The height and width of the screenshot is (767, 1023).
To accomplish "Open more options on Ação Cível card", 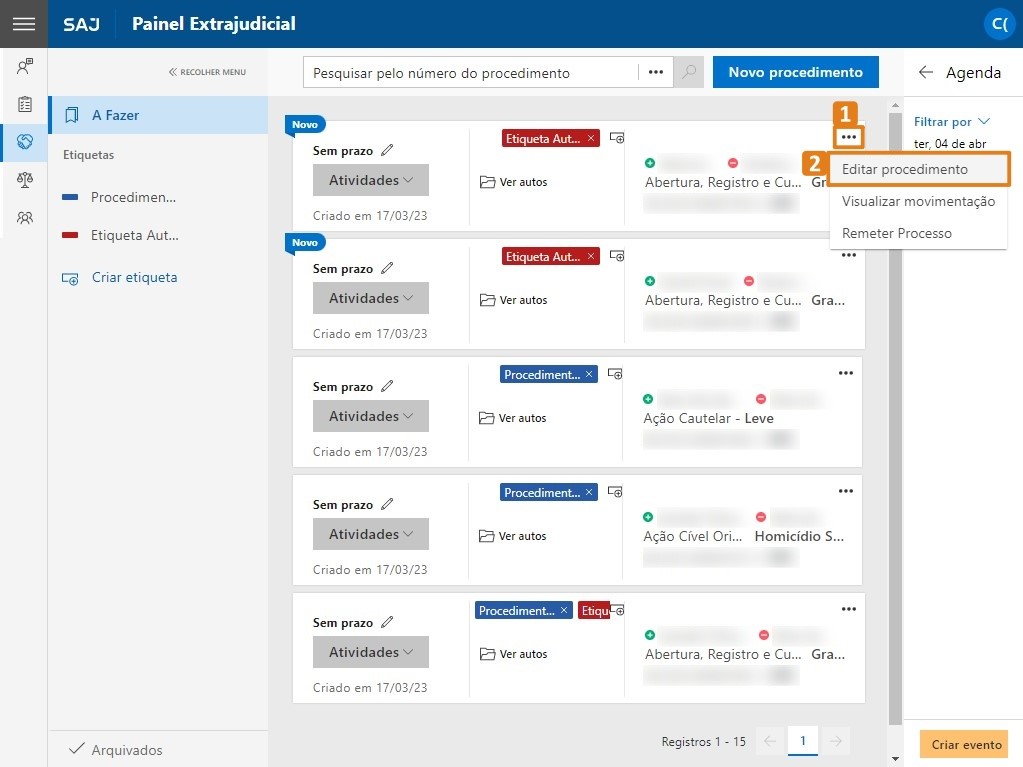I will click(x=846, y=491).
